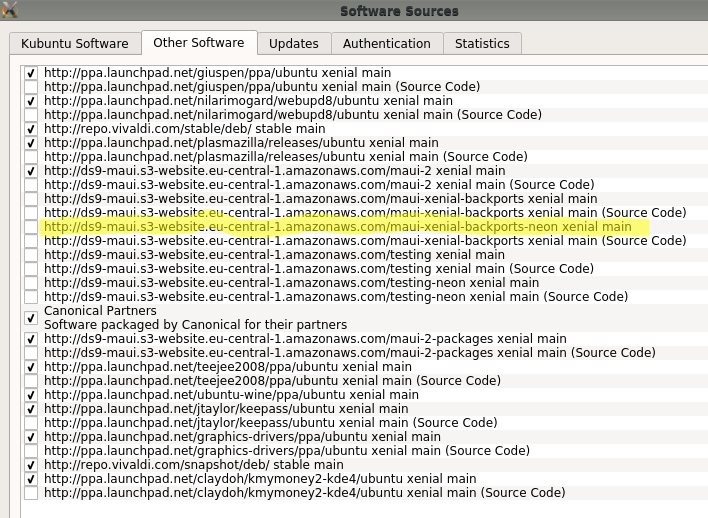The width and height of the screenshot is (708, 518).
Task: Click the window icon in title bar
Action: click(9, 9)
